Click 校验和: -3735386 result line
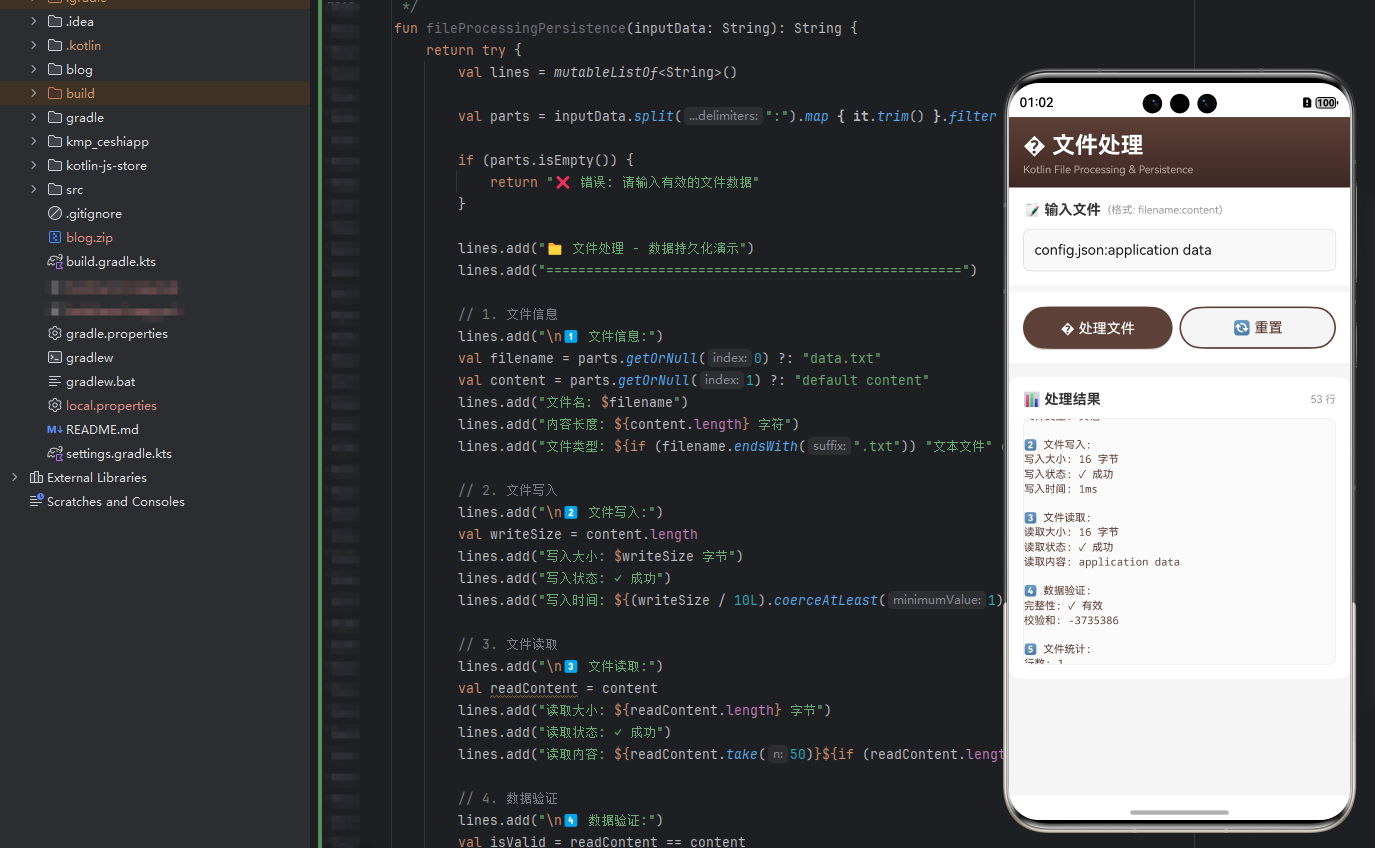The width and height of the screenshot is (1375, 848). click(x=1071, y=621)
